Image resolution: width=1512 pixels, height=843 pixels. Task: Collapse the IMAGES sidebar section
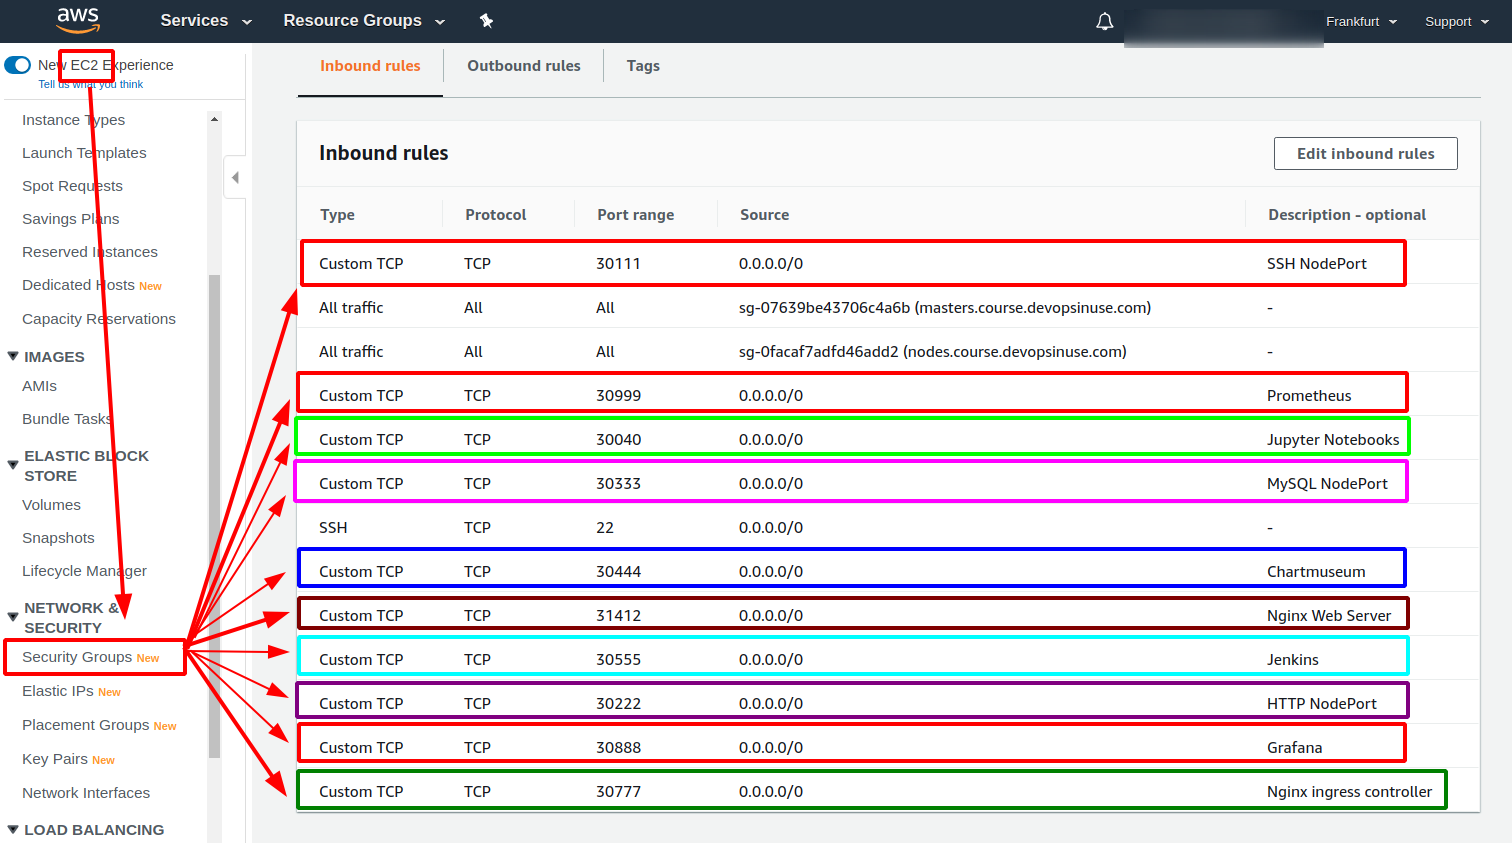(13, 356)
